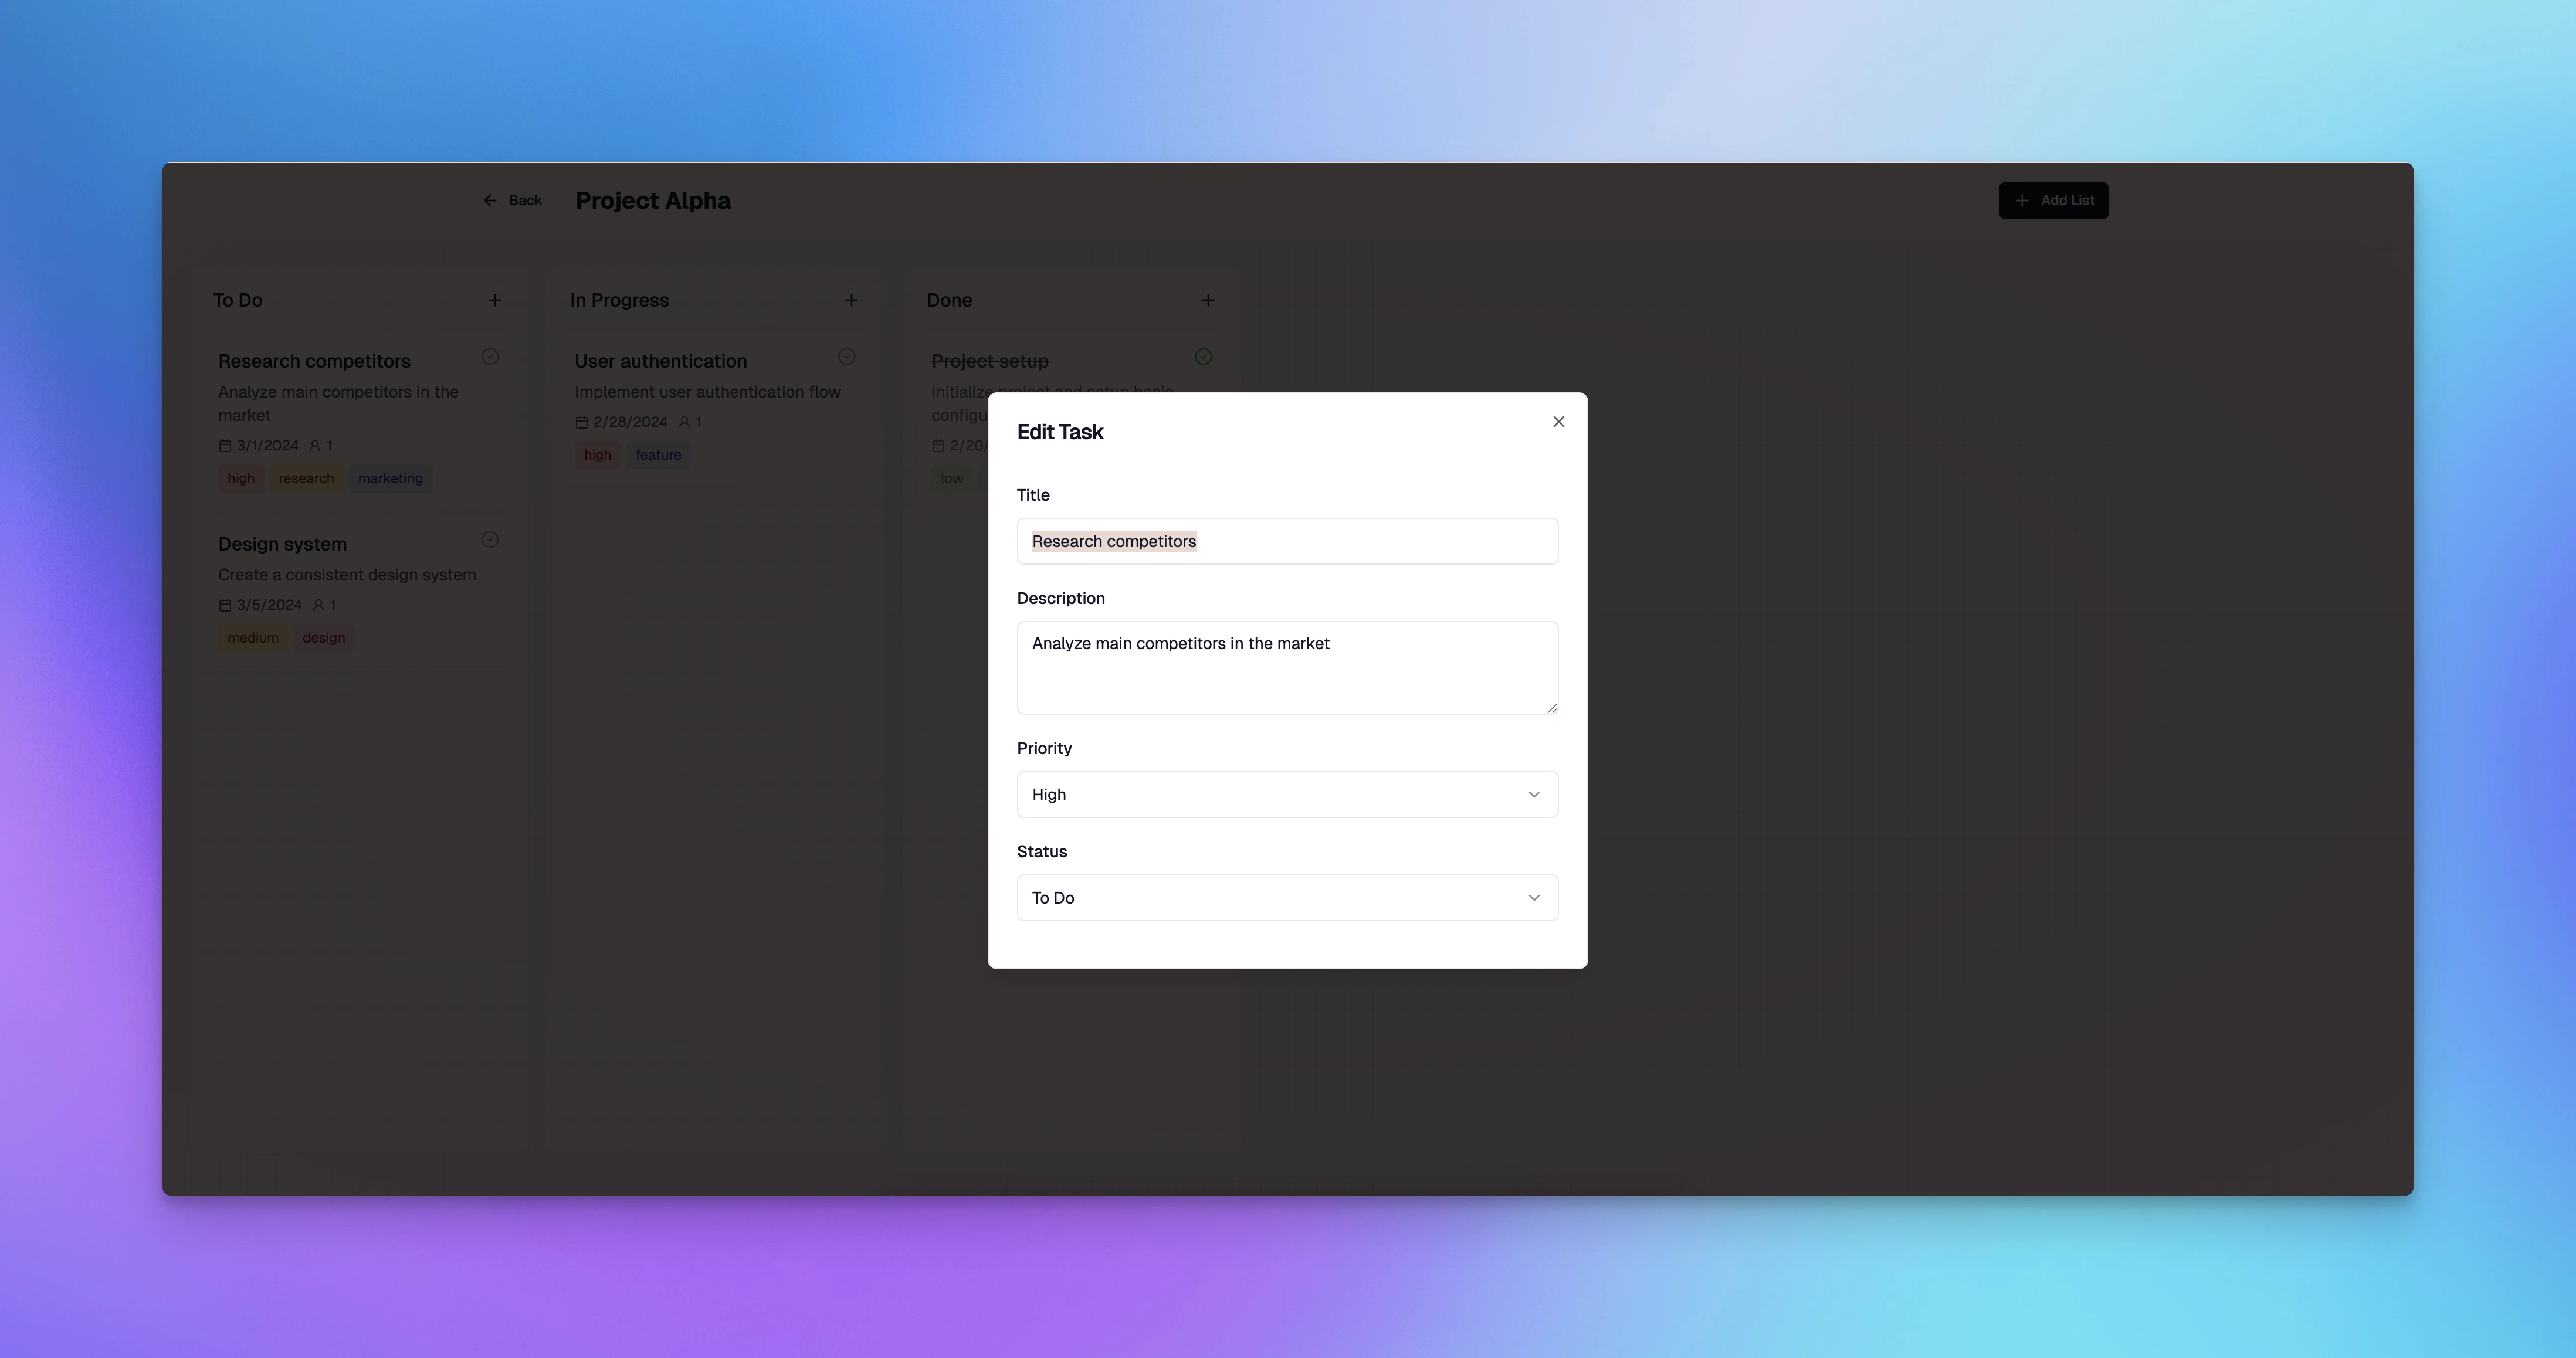This screenshot has height=1358, width=2576.
Task: Open the Design system card title
Action: pyautogui.click(x=282, y=544)
